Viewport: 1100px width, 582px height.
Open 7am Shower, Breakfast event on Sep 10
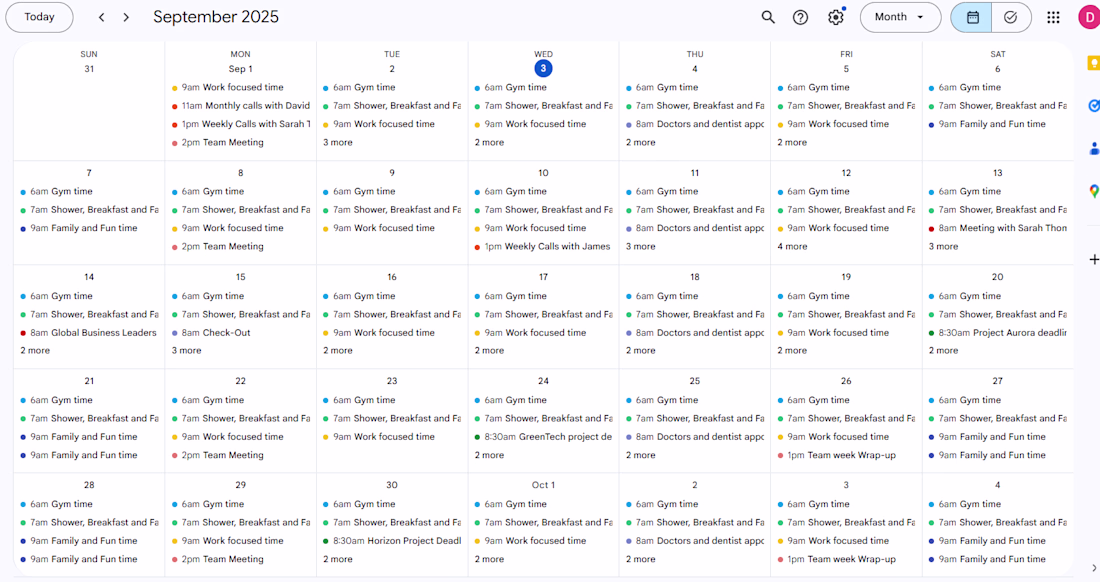[544, 210]
